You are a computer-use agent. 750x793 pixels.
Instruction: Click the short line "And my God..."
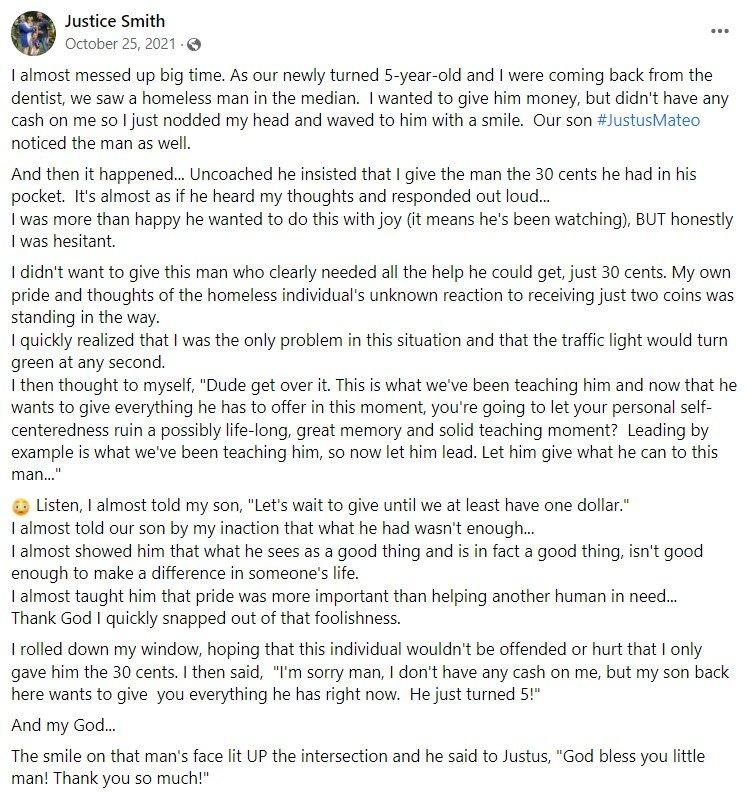point(63,725)
